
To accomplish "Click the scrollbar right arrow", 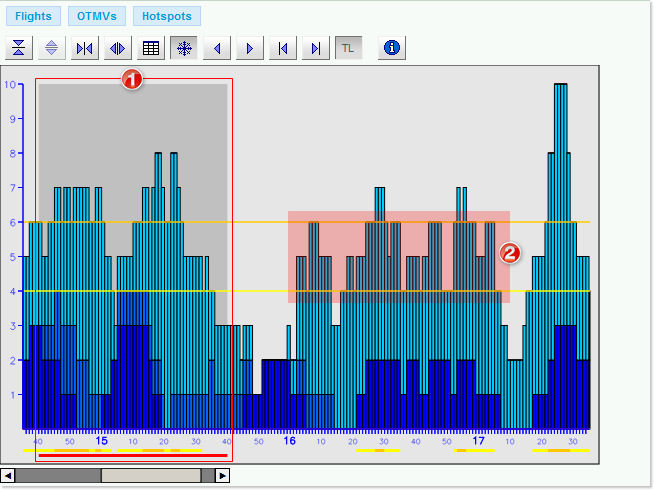I will [x=222, y=476].
